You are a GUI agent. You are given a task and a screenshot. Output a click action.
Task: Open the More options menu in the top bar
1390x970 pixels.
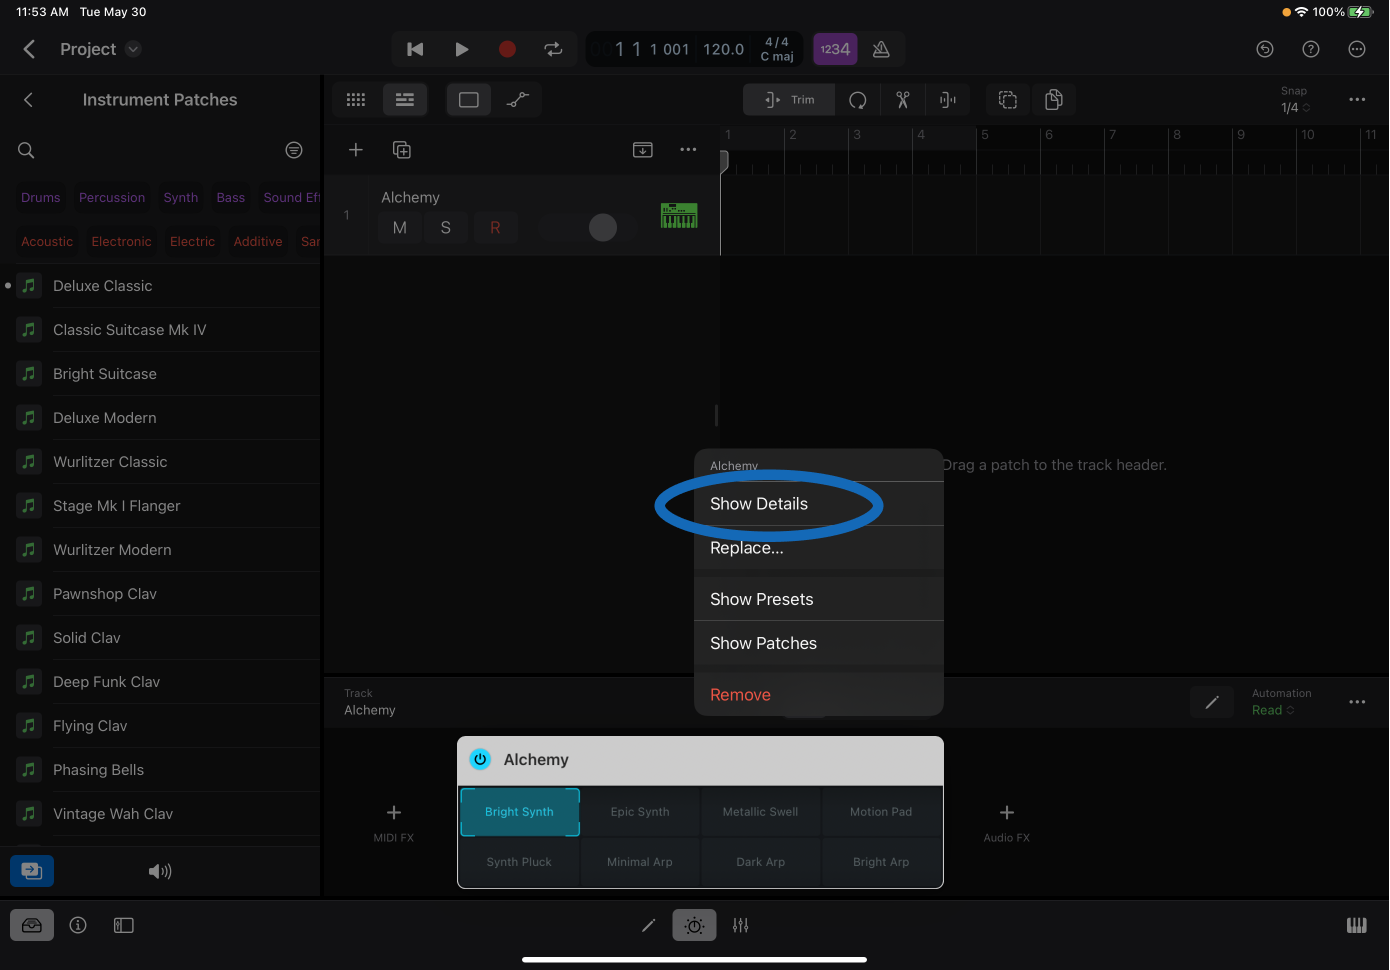[x=1357, y=49]
